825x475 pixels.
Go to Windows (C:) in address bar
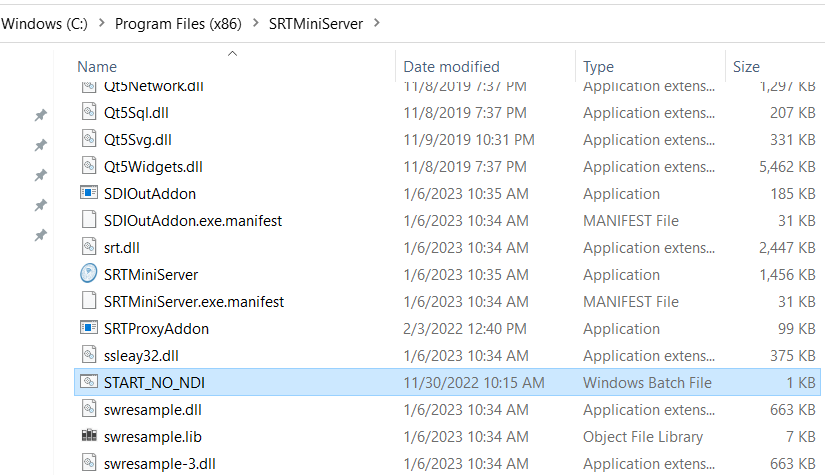point(45,24)
